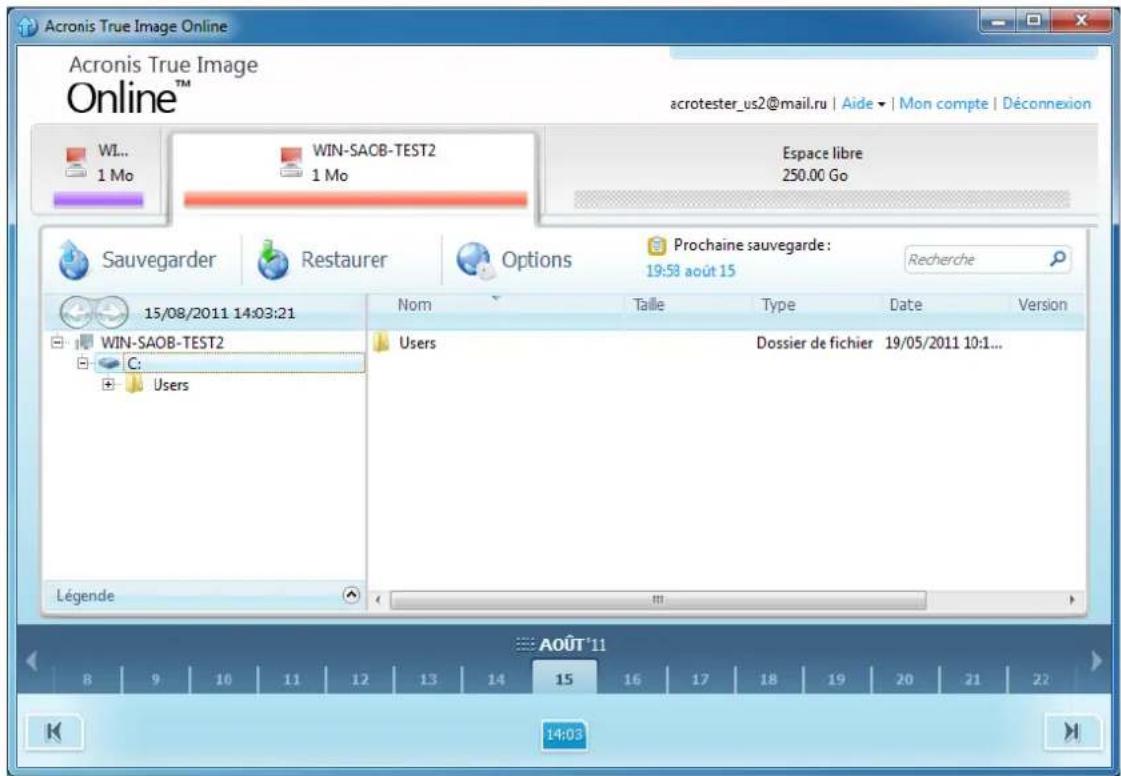Viewport: 1121px width, 776px height.
Task: Click the AOÛT'11 month label
Action: [x=573, y=645]
